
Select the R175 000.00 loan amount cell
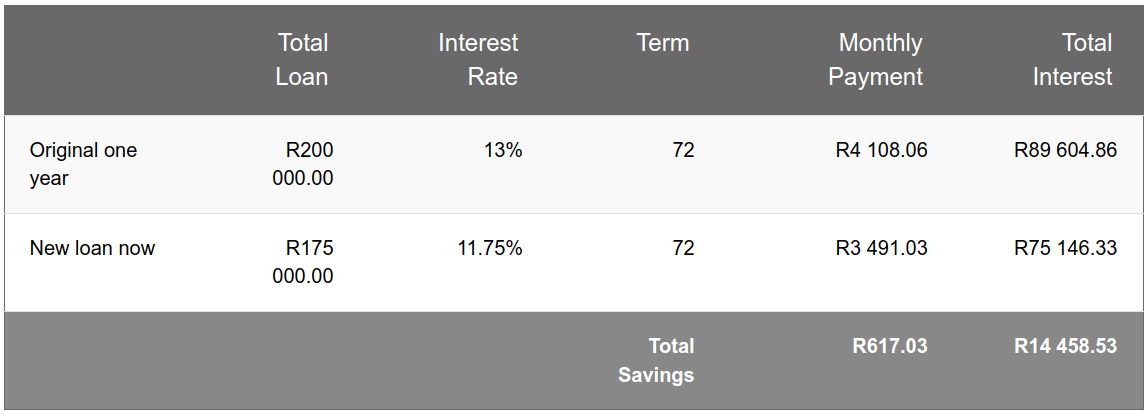(303, 262)
